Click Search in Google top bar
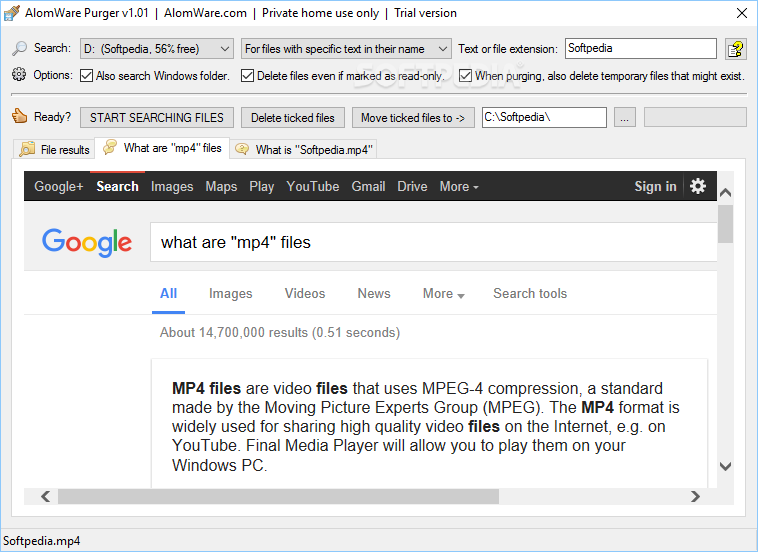This screenshot has width=758, height=552. (x=117, y=187)
